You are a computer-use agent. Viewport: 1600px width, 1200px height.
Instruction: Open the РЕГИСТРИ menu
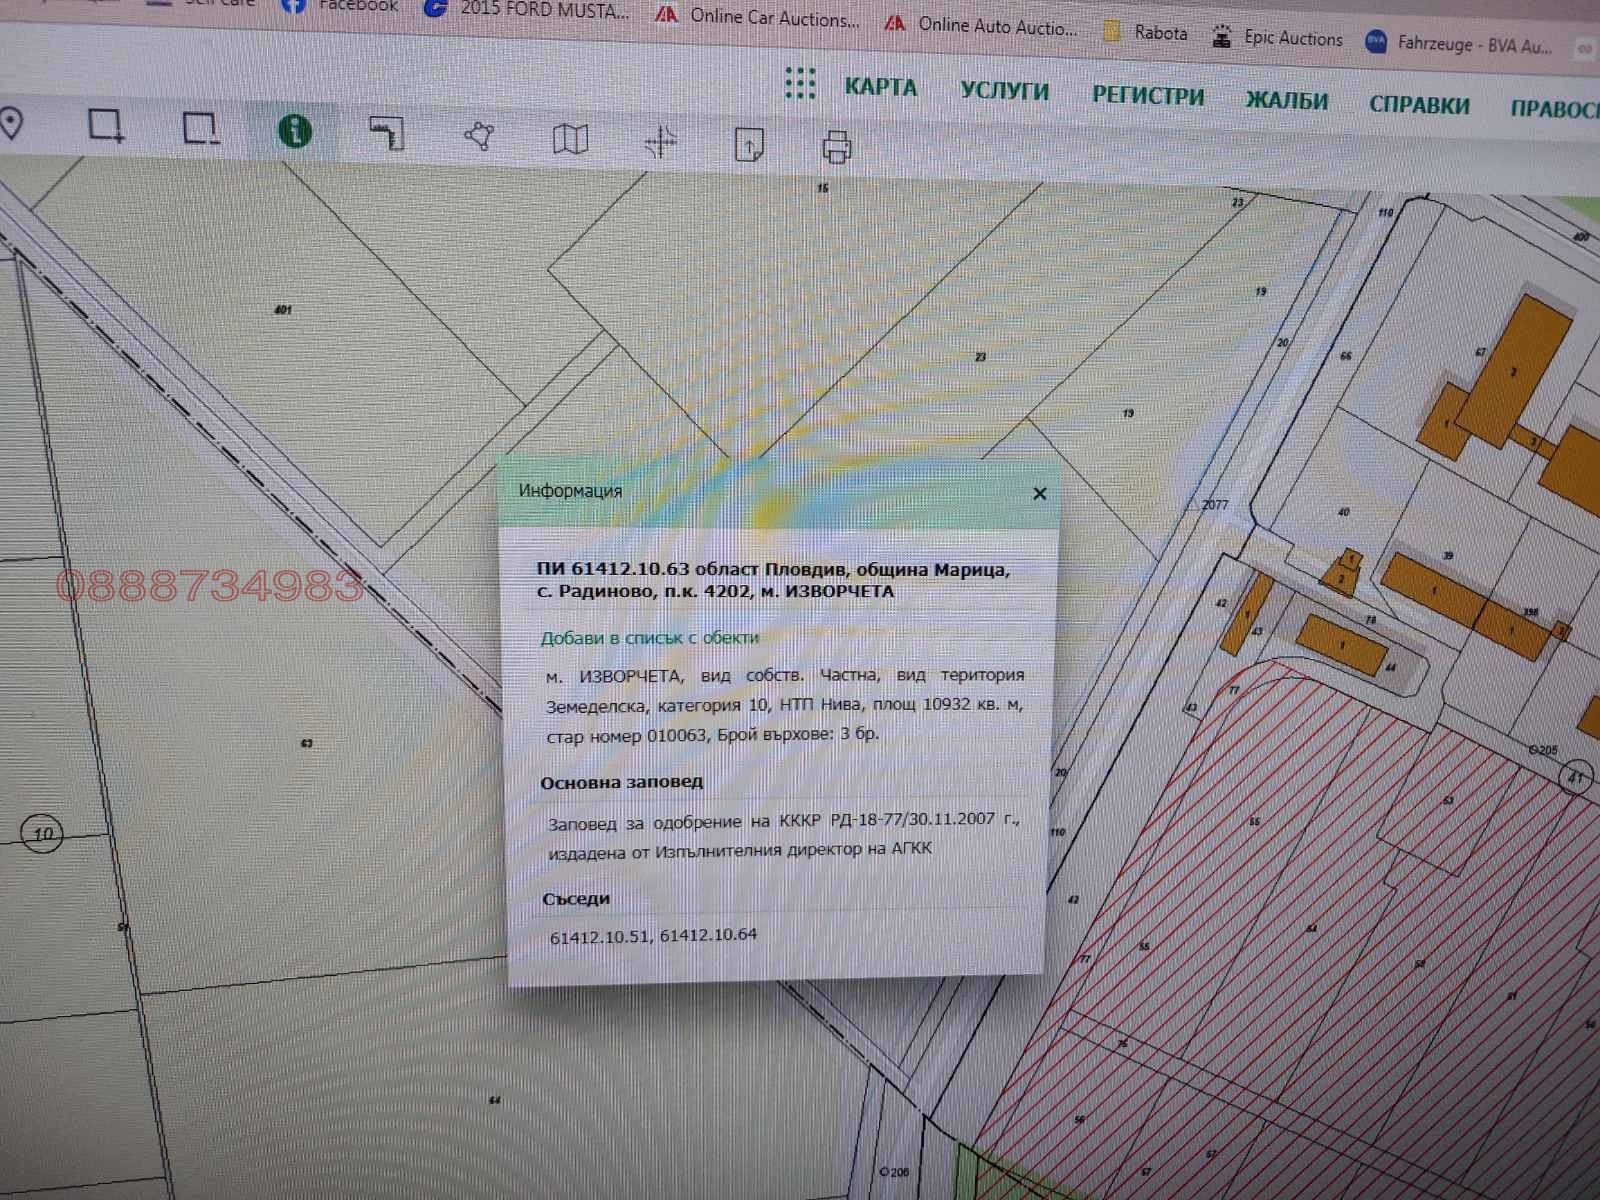1148,96
